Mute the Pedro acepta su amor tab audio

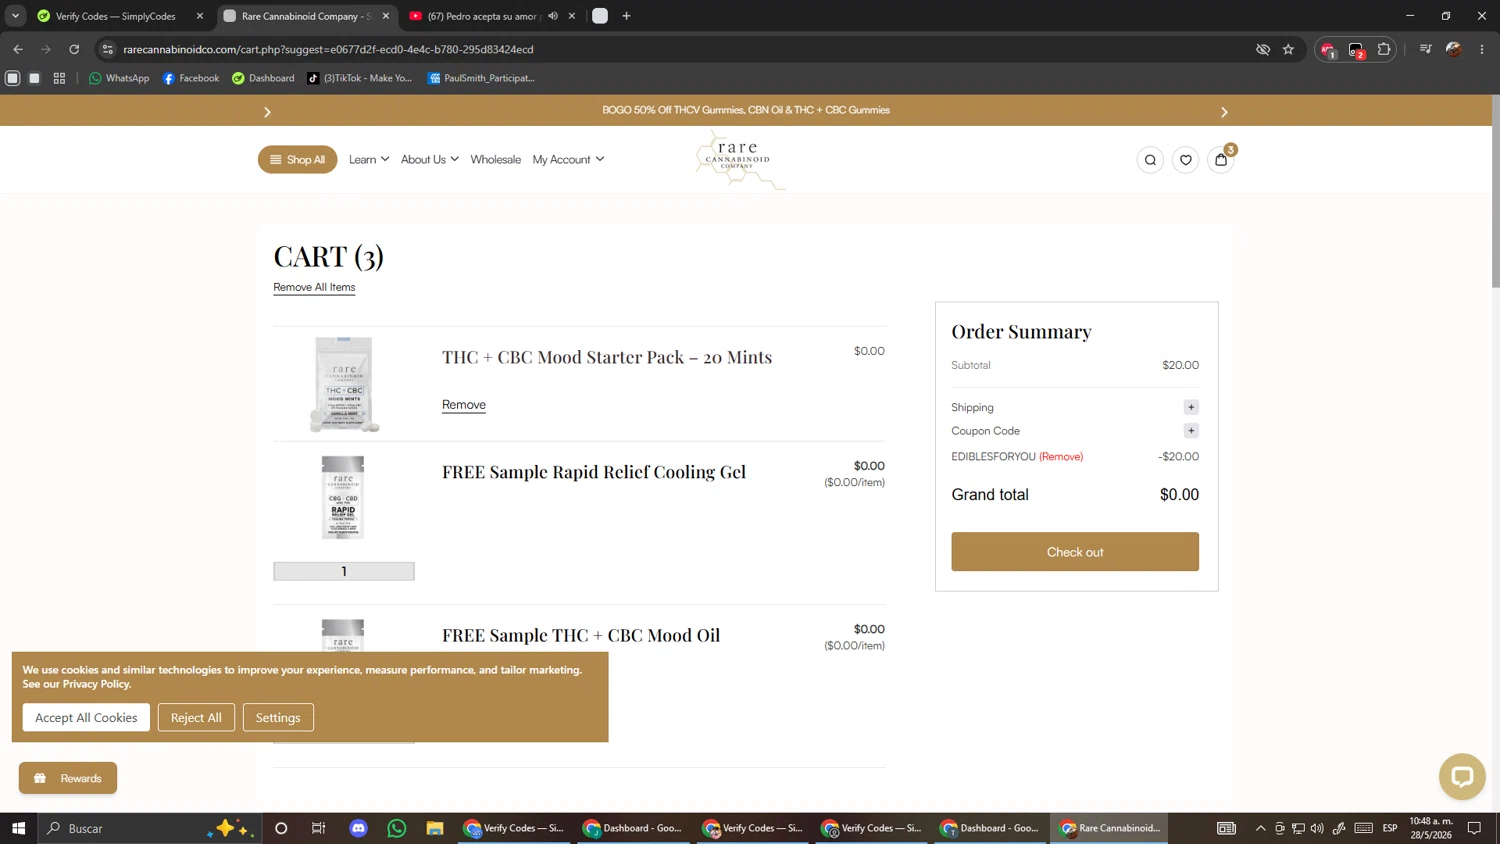(553, 16)
